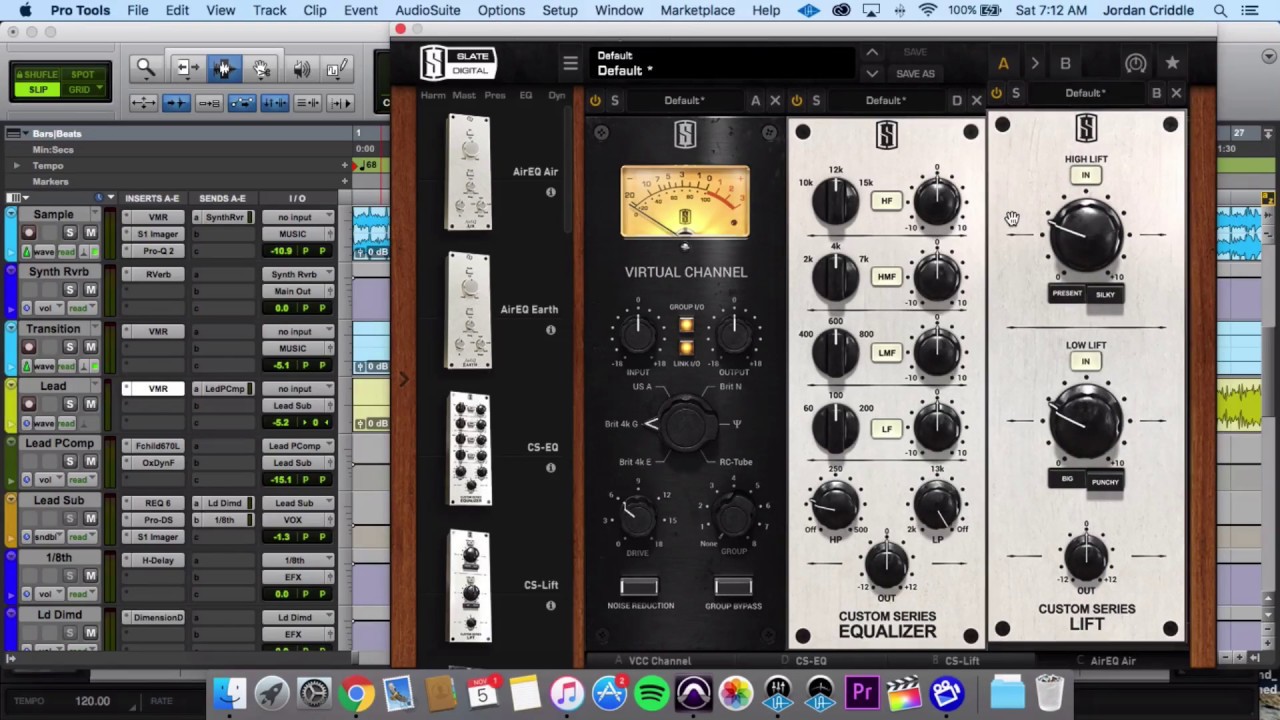
Task: Select the Dyn module category tab
Action: 557,96
